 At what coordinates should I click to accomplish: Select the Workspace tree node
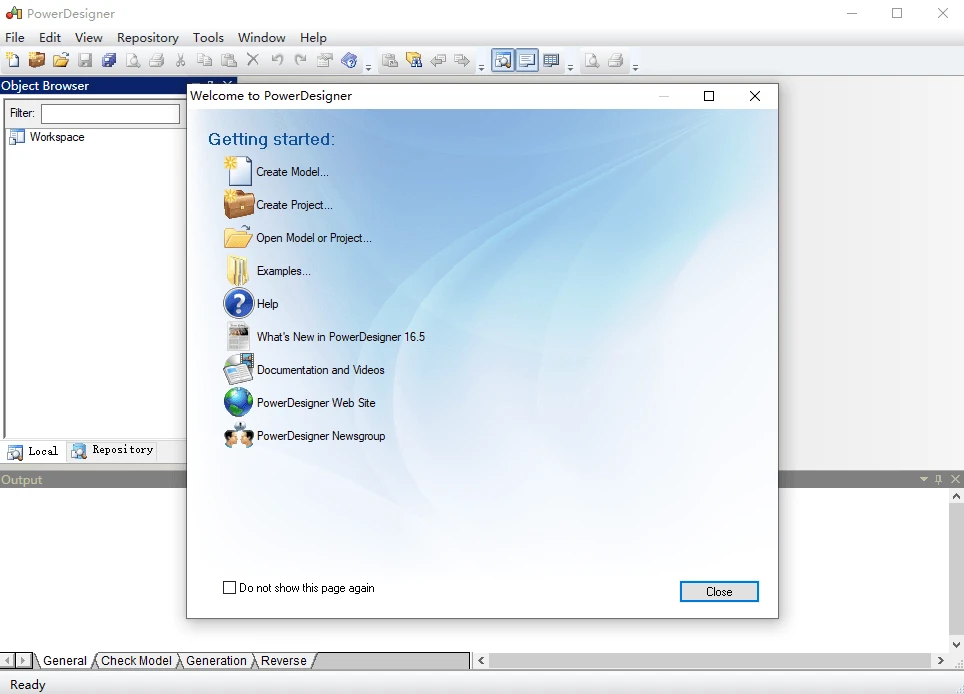pos(57,137)
